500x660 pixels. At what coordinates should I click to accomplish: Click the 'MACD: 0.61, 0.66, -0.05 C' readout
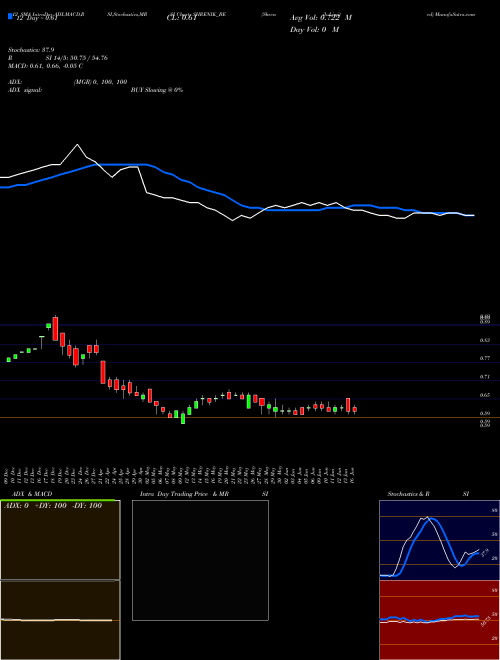(45, 66)
